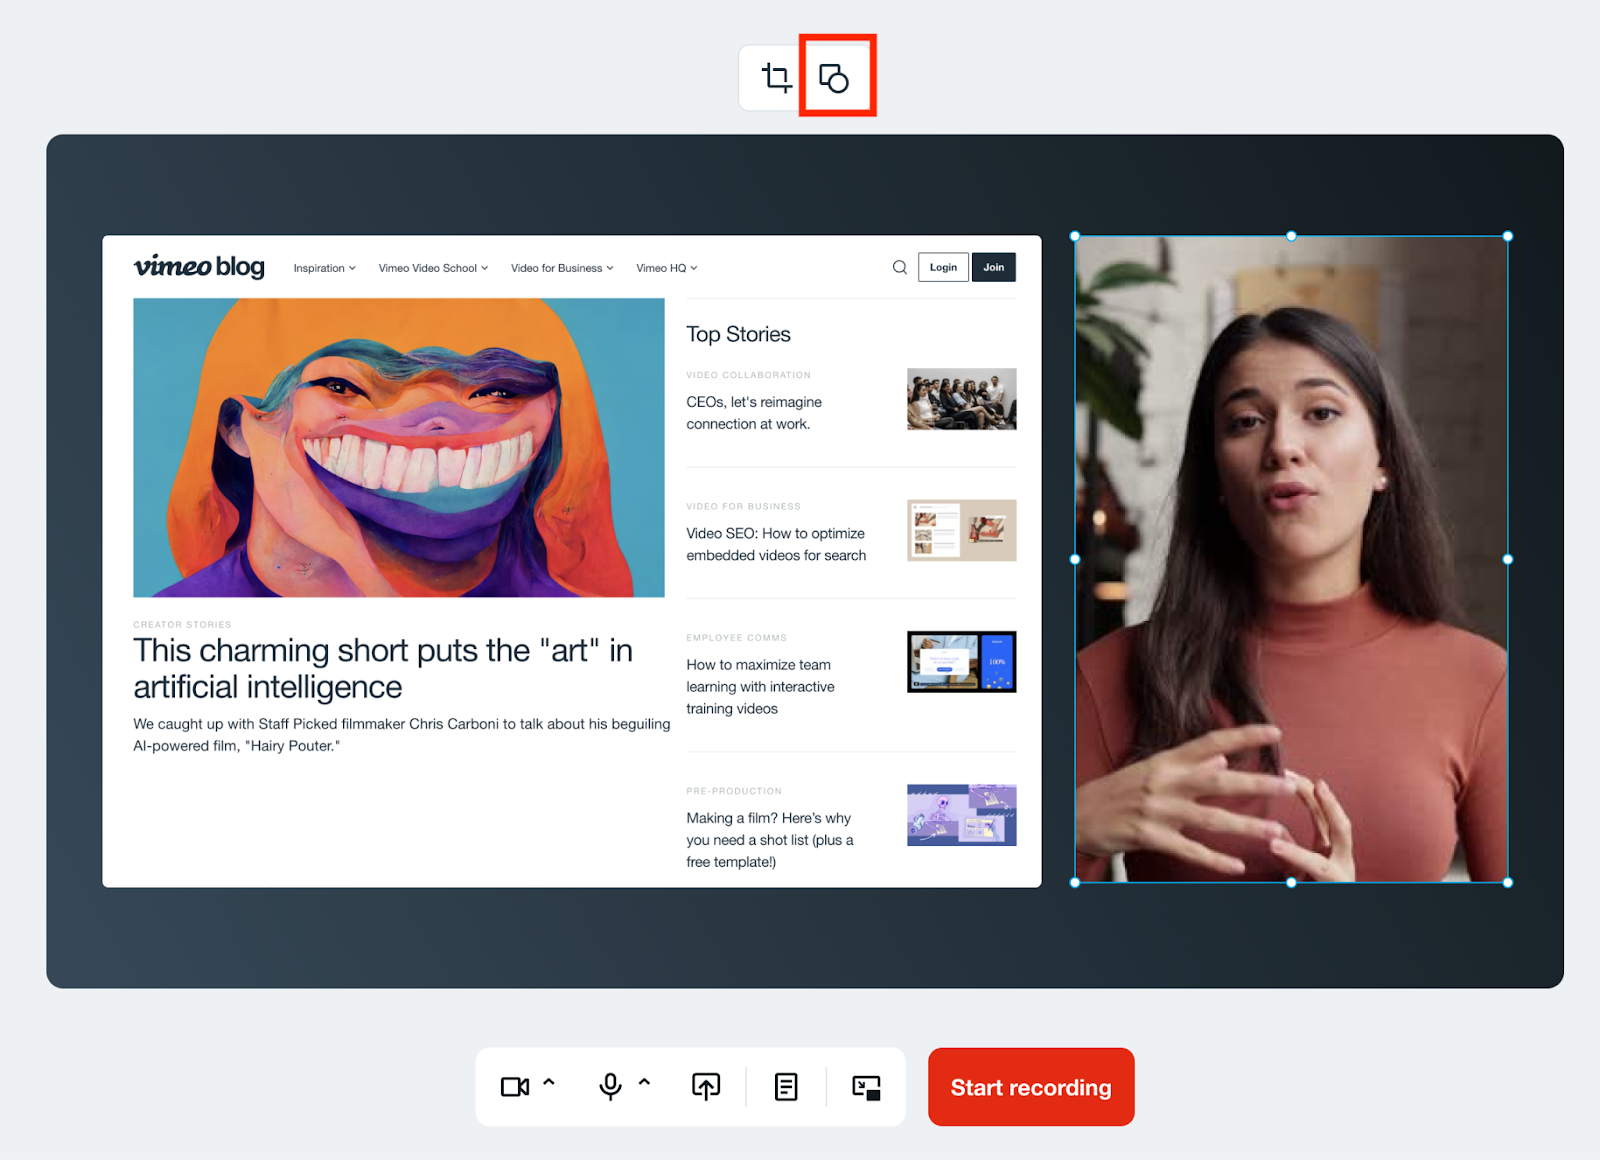
Task: Click the orange face artwork thumbnail
Action: [x=399, y=447]
